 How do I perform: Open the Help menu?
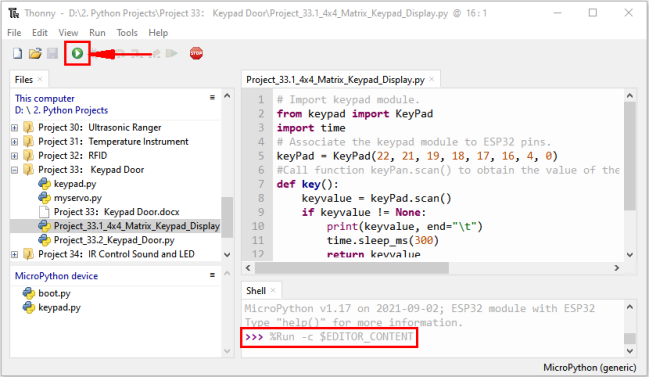click(158, 33)
